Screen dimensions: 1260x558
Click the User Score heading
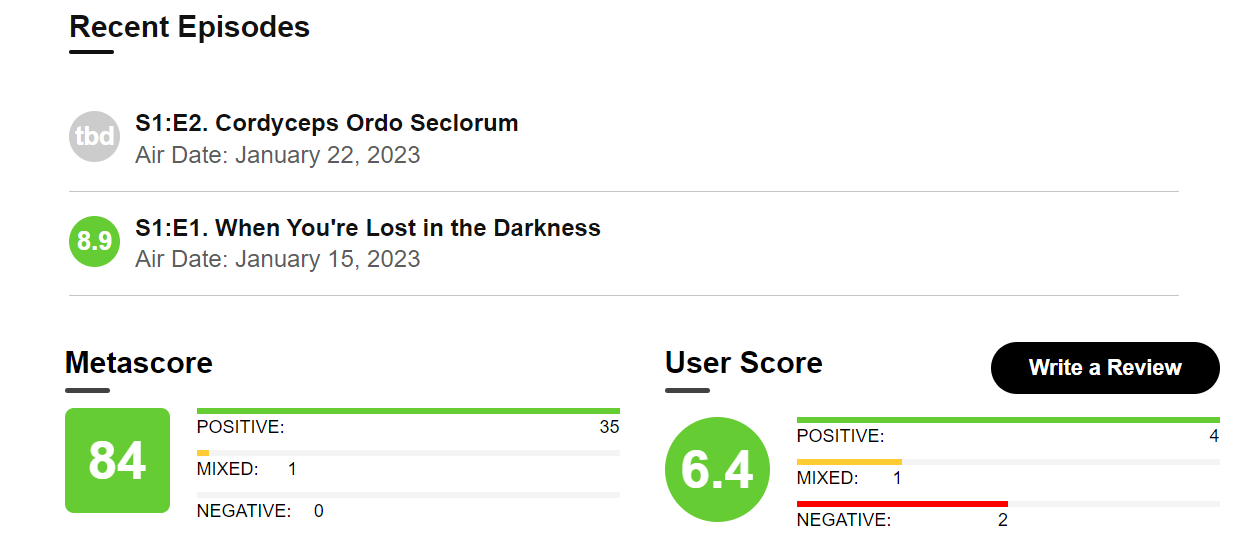(743, 362)
